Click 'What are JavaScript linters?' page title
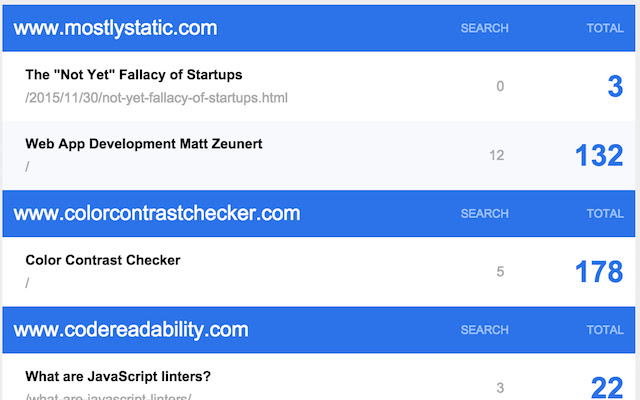Image resolution: width=640 pixels, height=400 pixels. [118, 377]
